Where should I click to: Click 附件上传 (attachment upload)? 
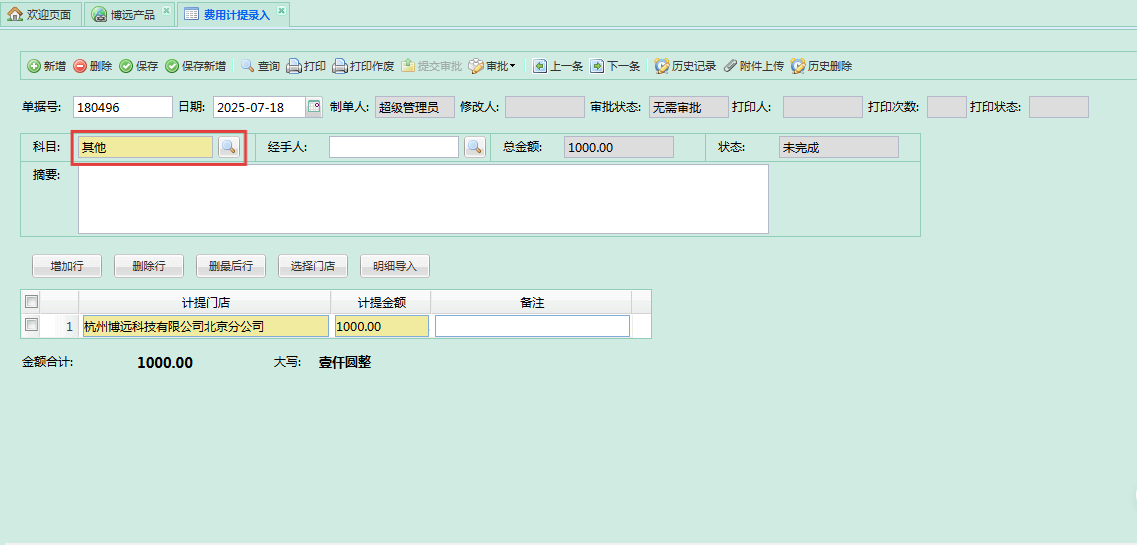point(753,66)
